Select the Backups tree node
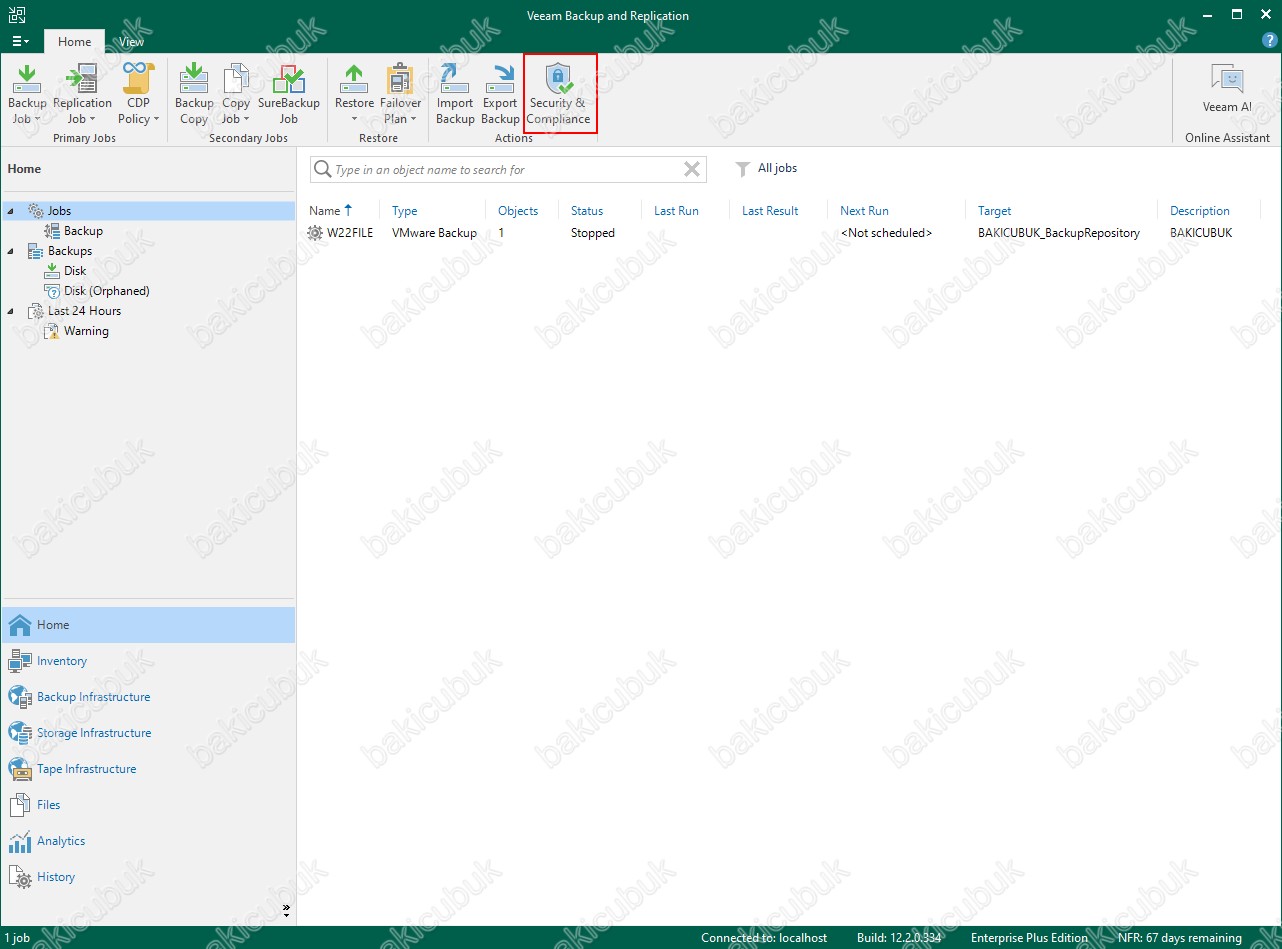 [x=70, y=251]
